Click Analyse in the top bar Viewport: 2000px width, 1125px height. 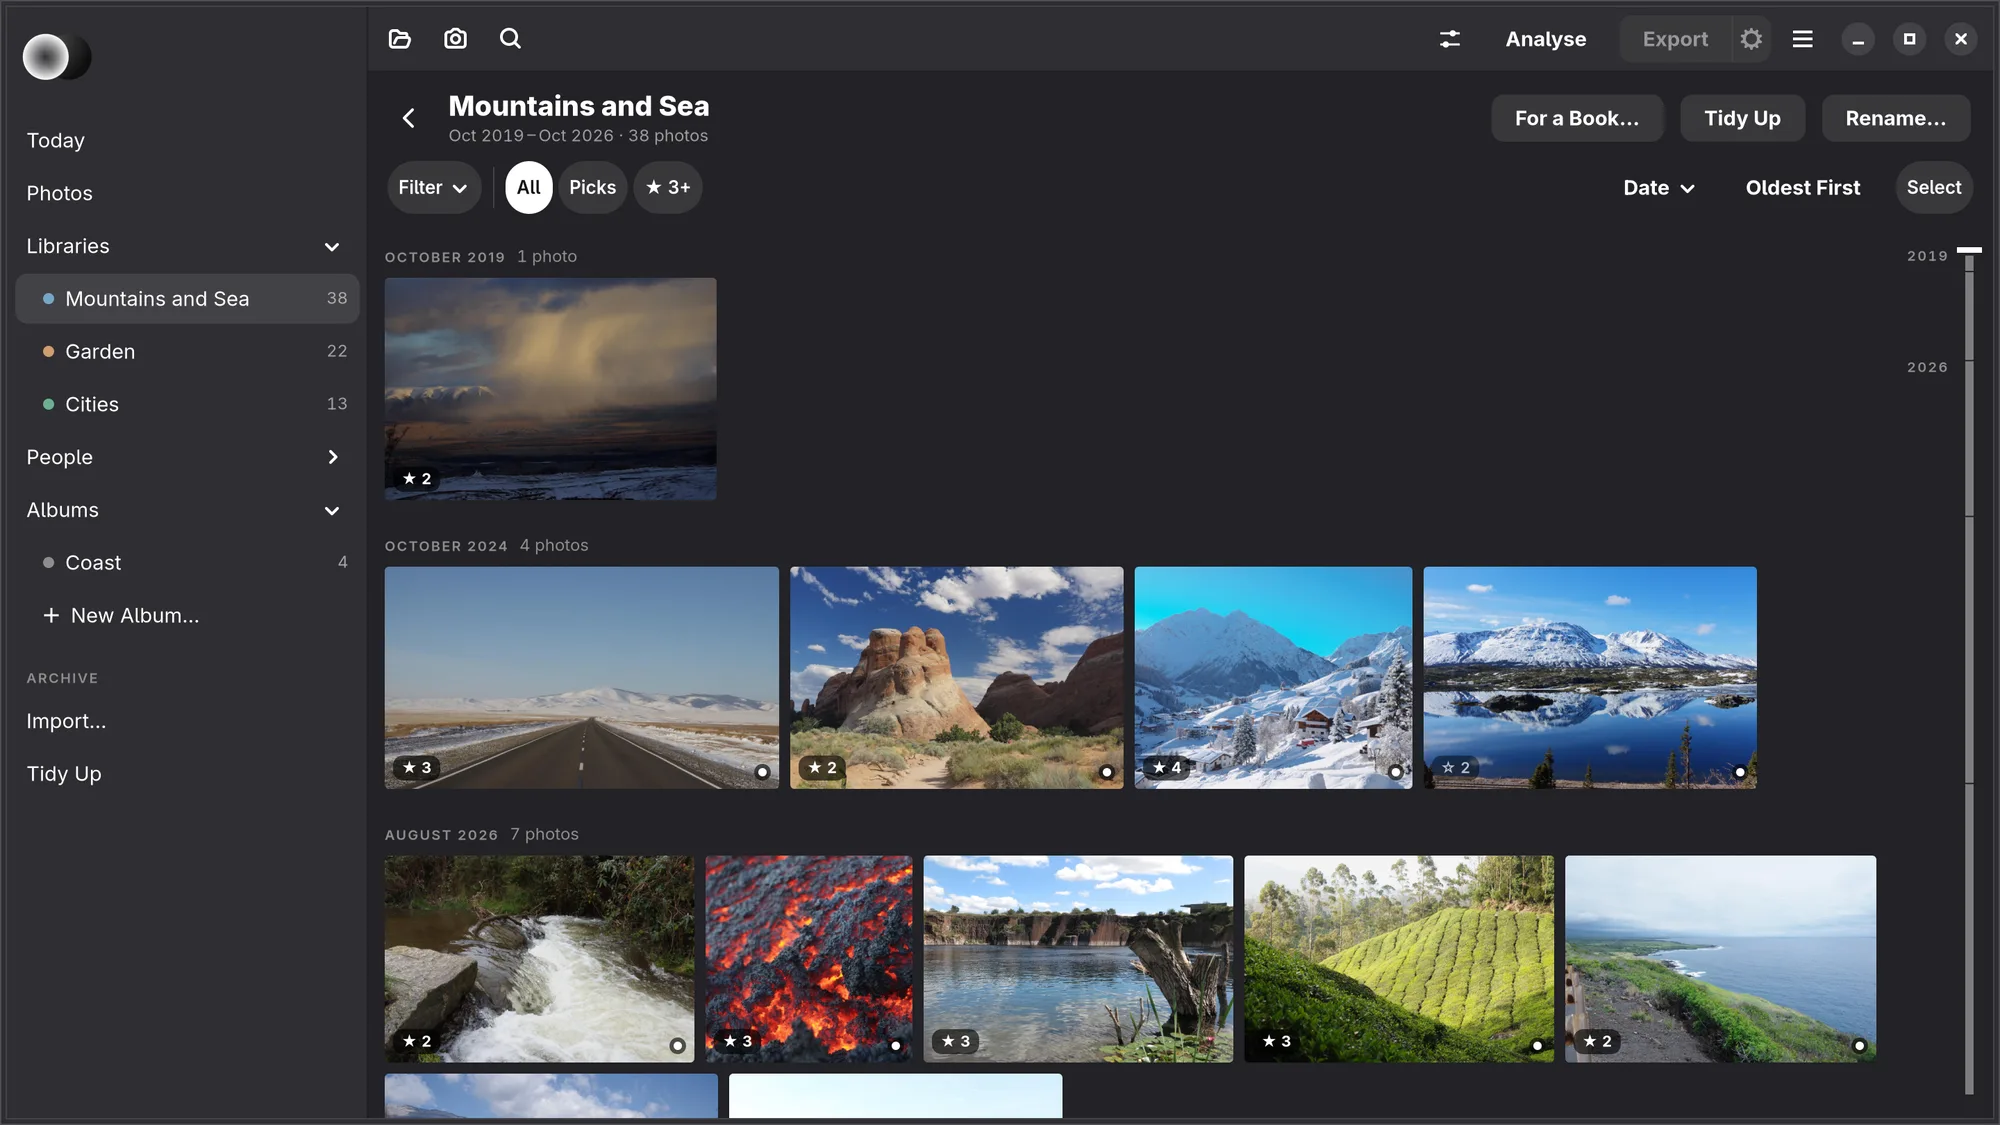[1545, 39]
